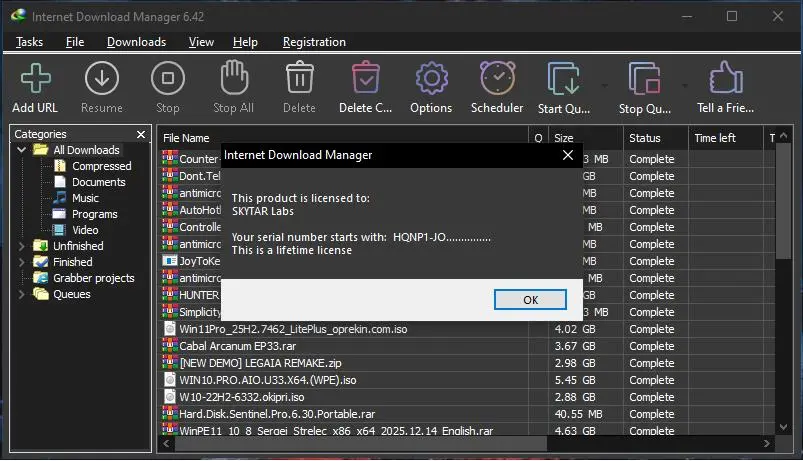The width and height of the screenshot is (803, 461).
Task: Click the HUNTER file row
Action: tap(191, 295)
